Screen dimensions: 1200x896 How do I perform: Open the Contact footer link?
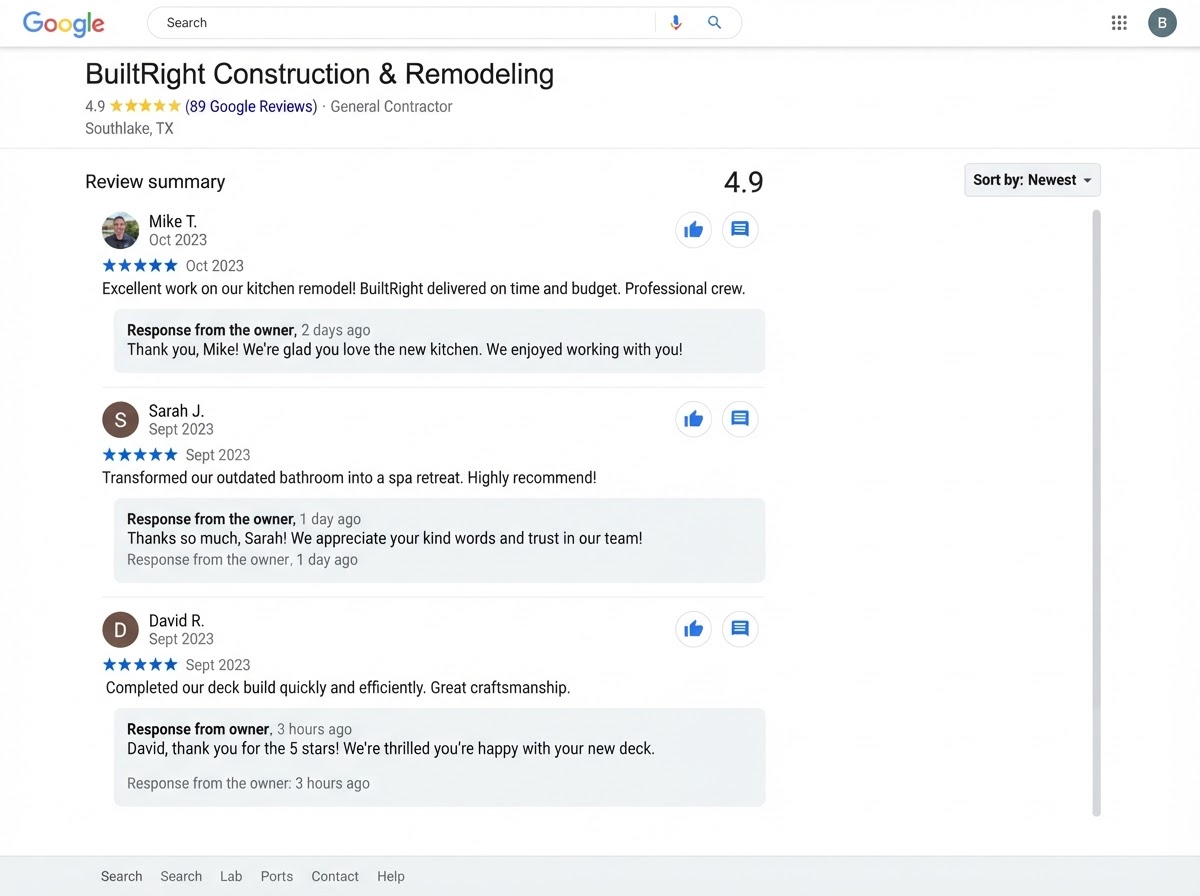[335, 876]
